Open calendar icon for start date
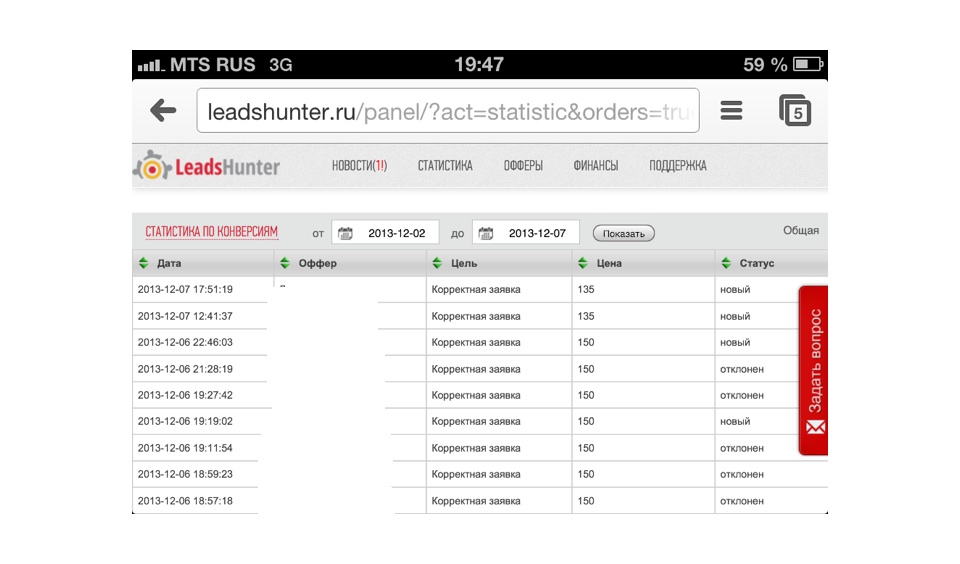The width and height of the screenshot is (960, 564). 345,233
